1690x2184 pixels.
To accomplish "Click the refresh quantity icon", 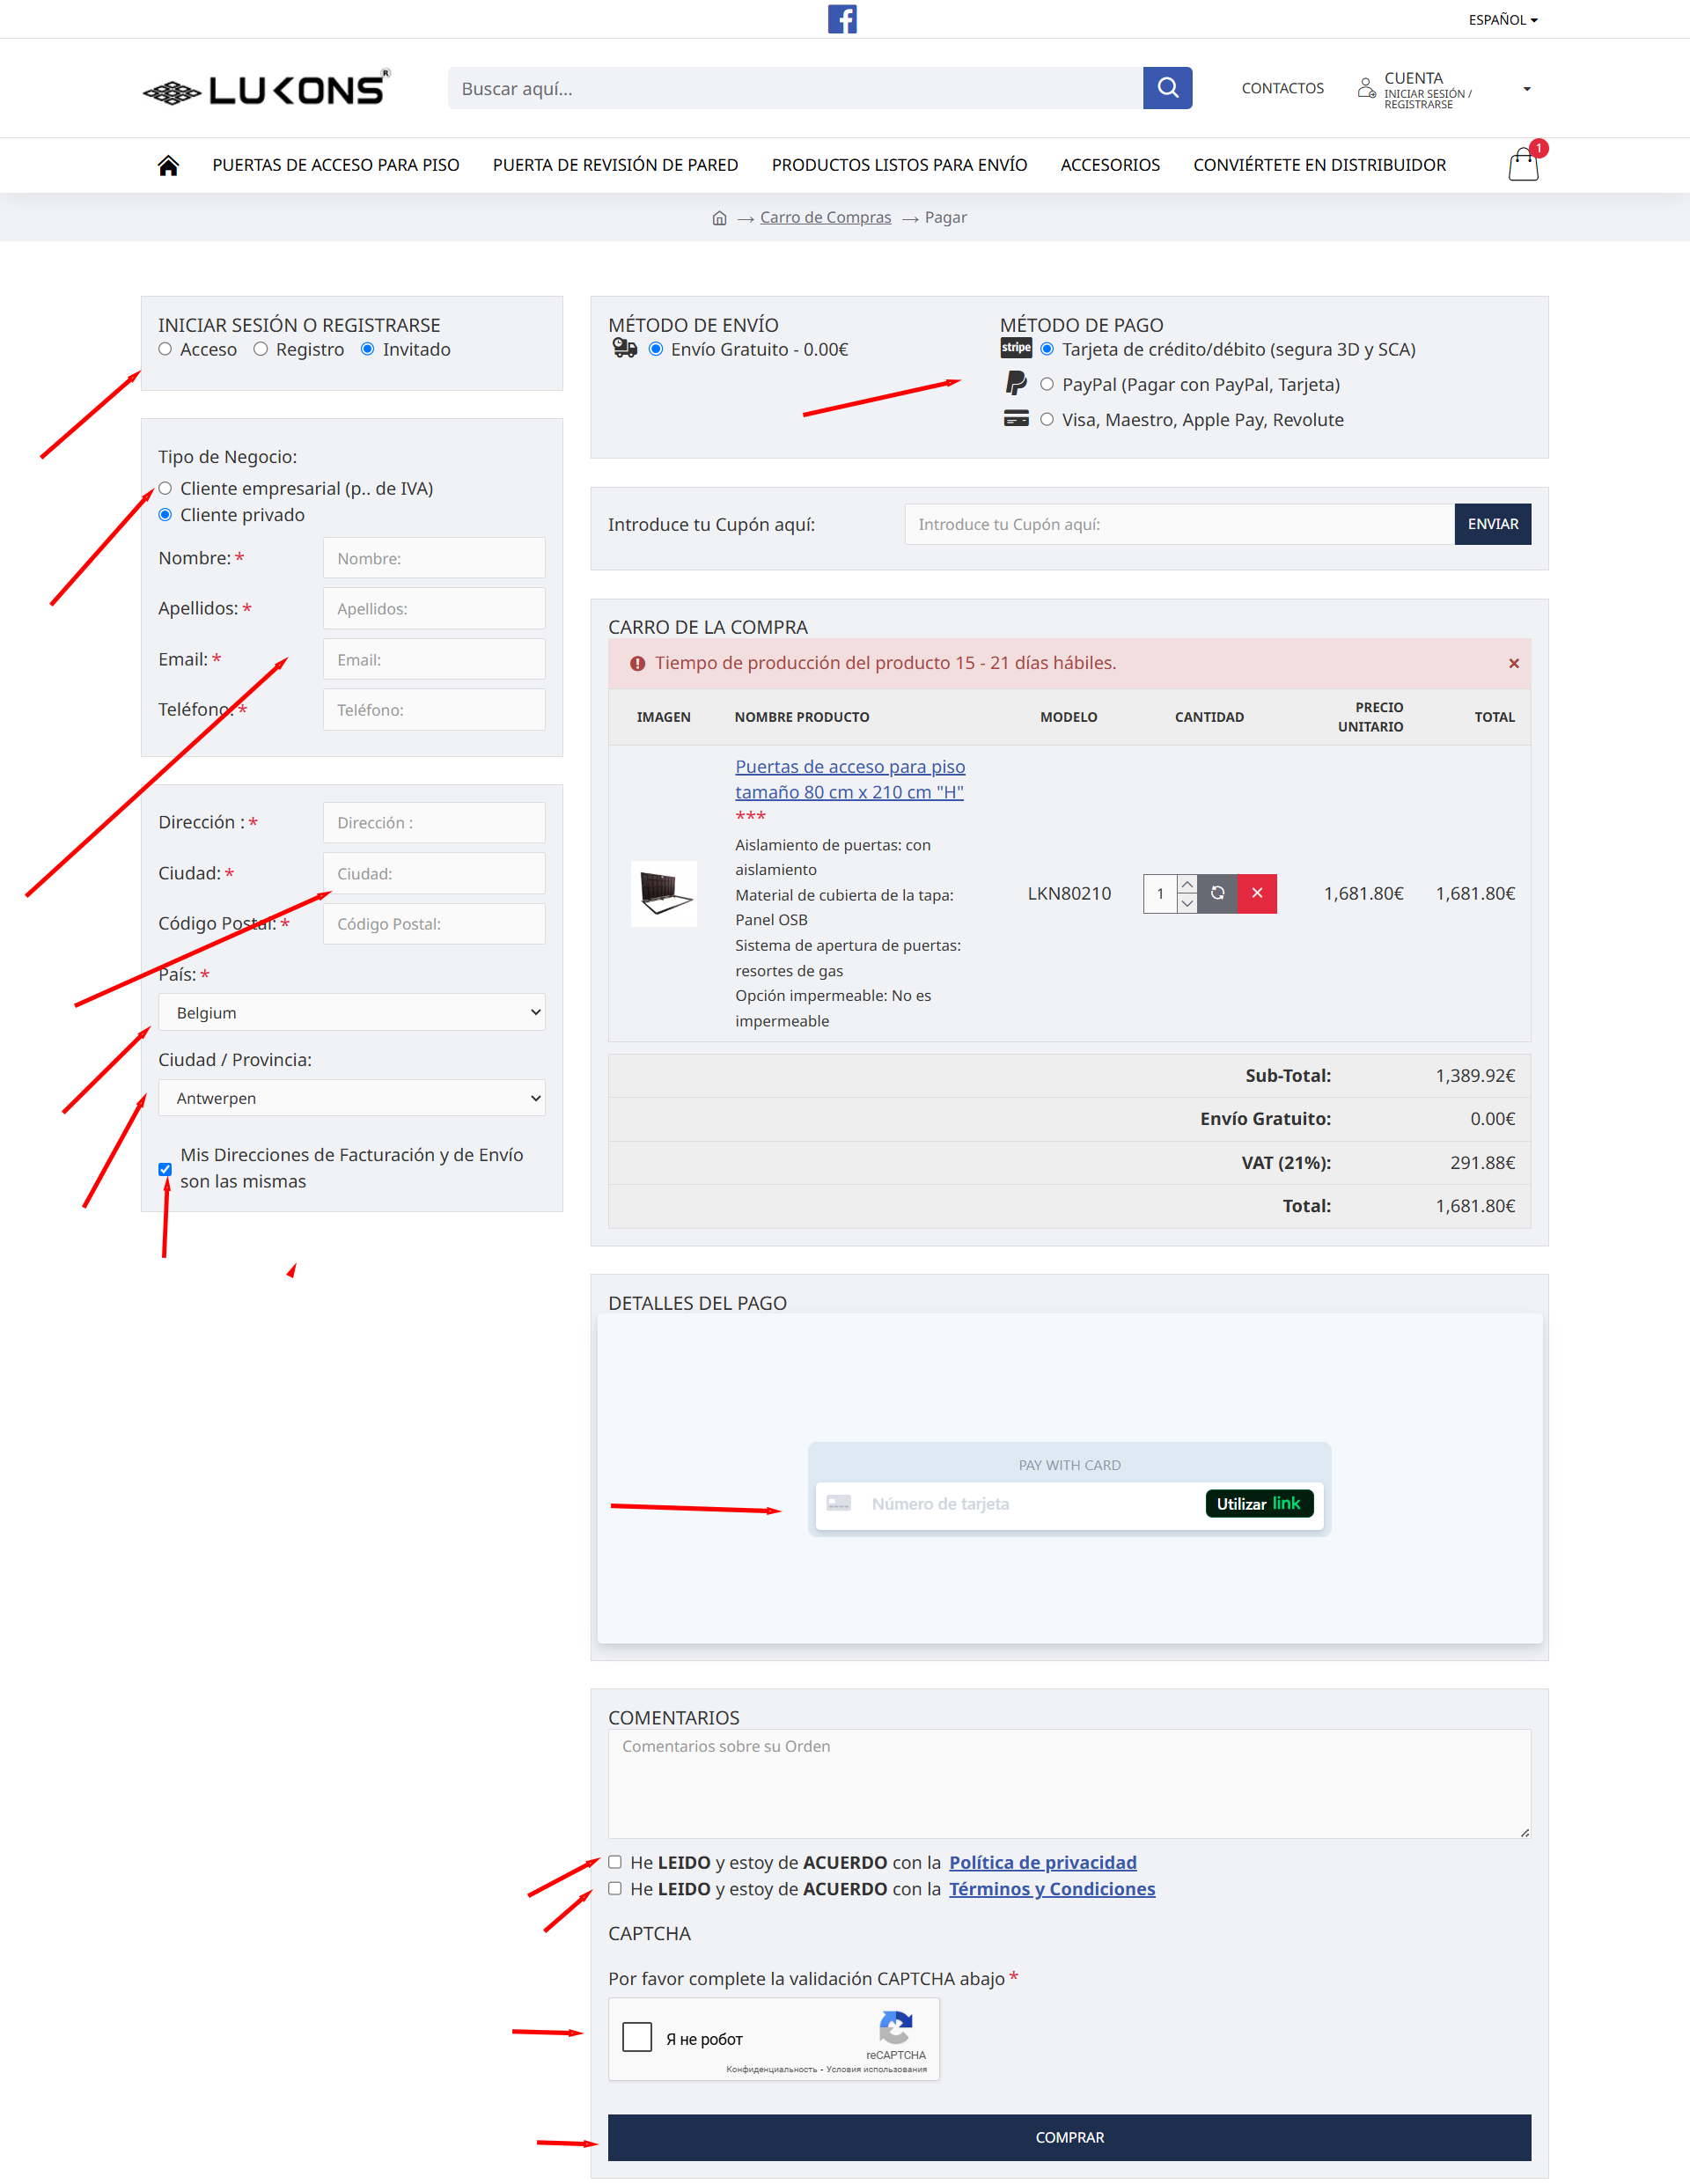I will click(1217, 893).
